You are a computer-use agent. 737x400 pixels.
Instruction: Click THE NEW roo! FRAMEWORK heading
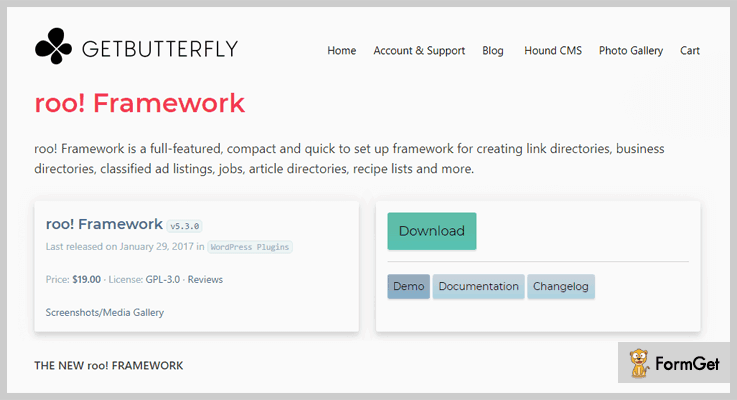[109, 365]
